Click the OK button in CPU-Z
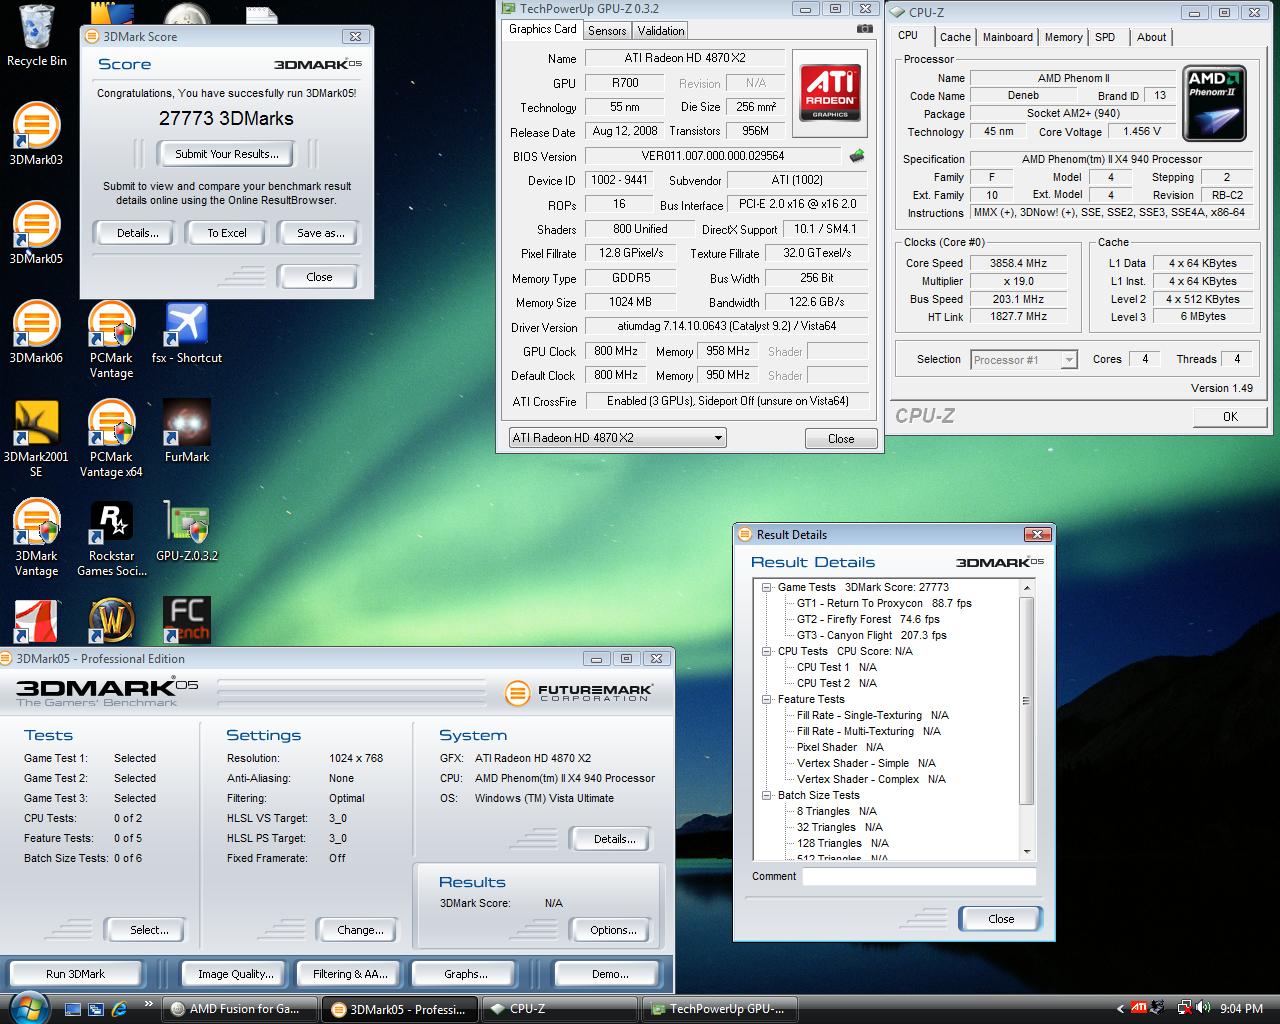Viewport: 1280px width, 1024px height. [x=1230, y=417]
